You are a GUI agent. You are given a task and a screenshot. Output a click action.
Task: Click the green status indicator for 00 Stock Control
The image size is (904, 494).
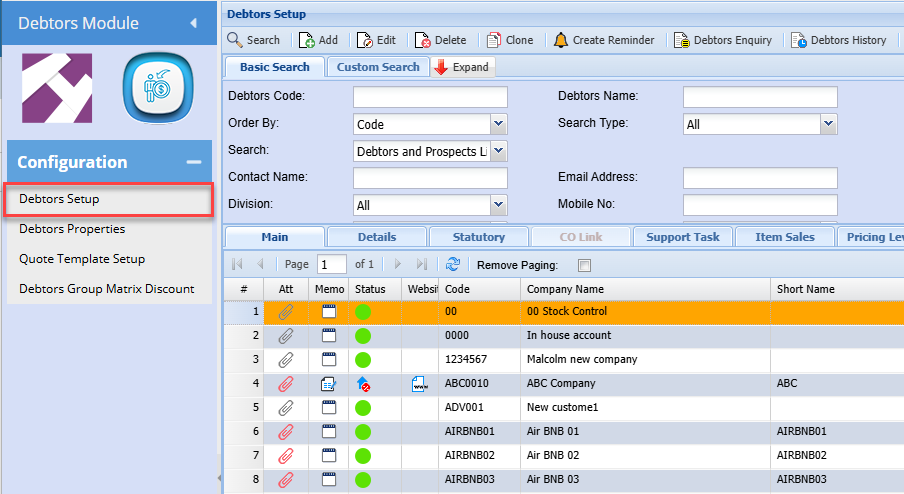pyautogui.click(x=362, y=311)
